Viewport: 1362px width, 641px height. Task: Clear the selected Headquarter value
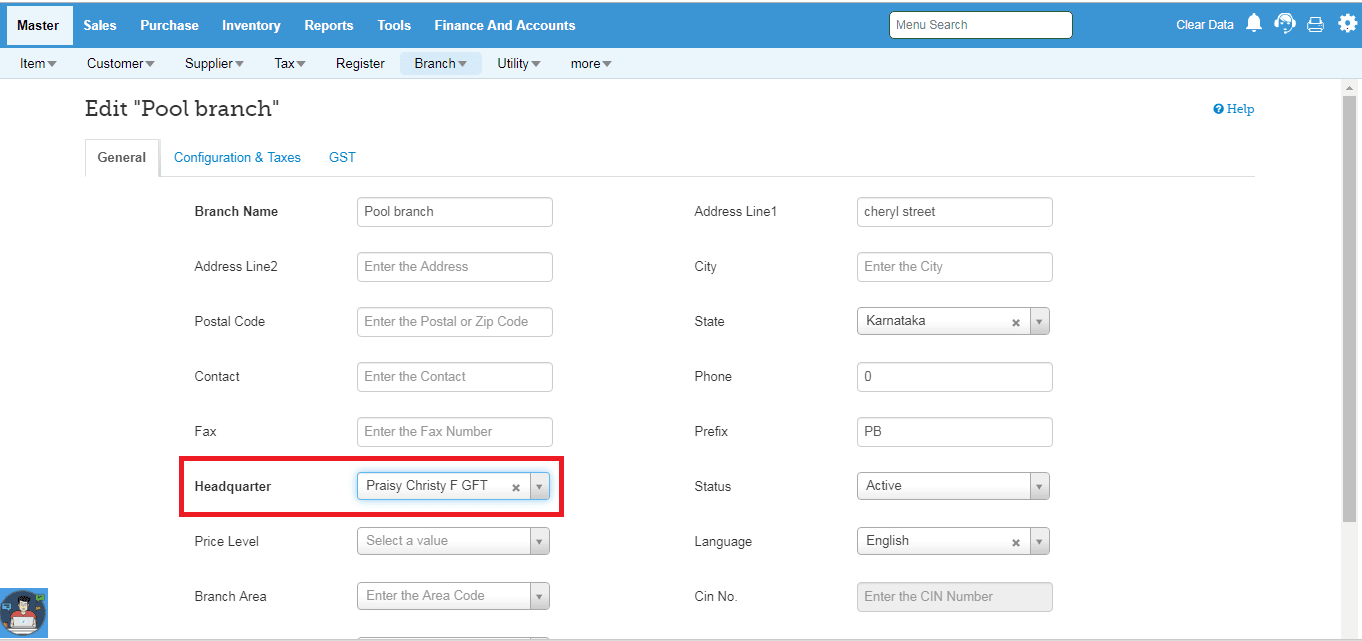[516, 487]
